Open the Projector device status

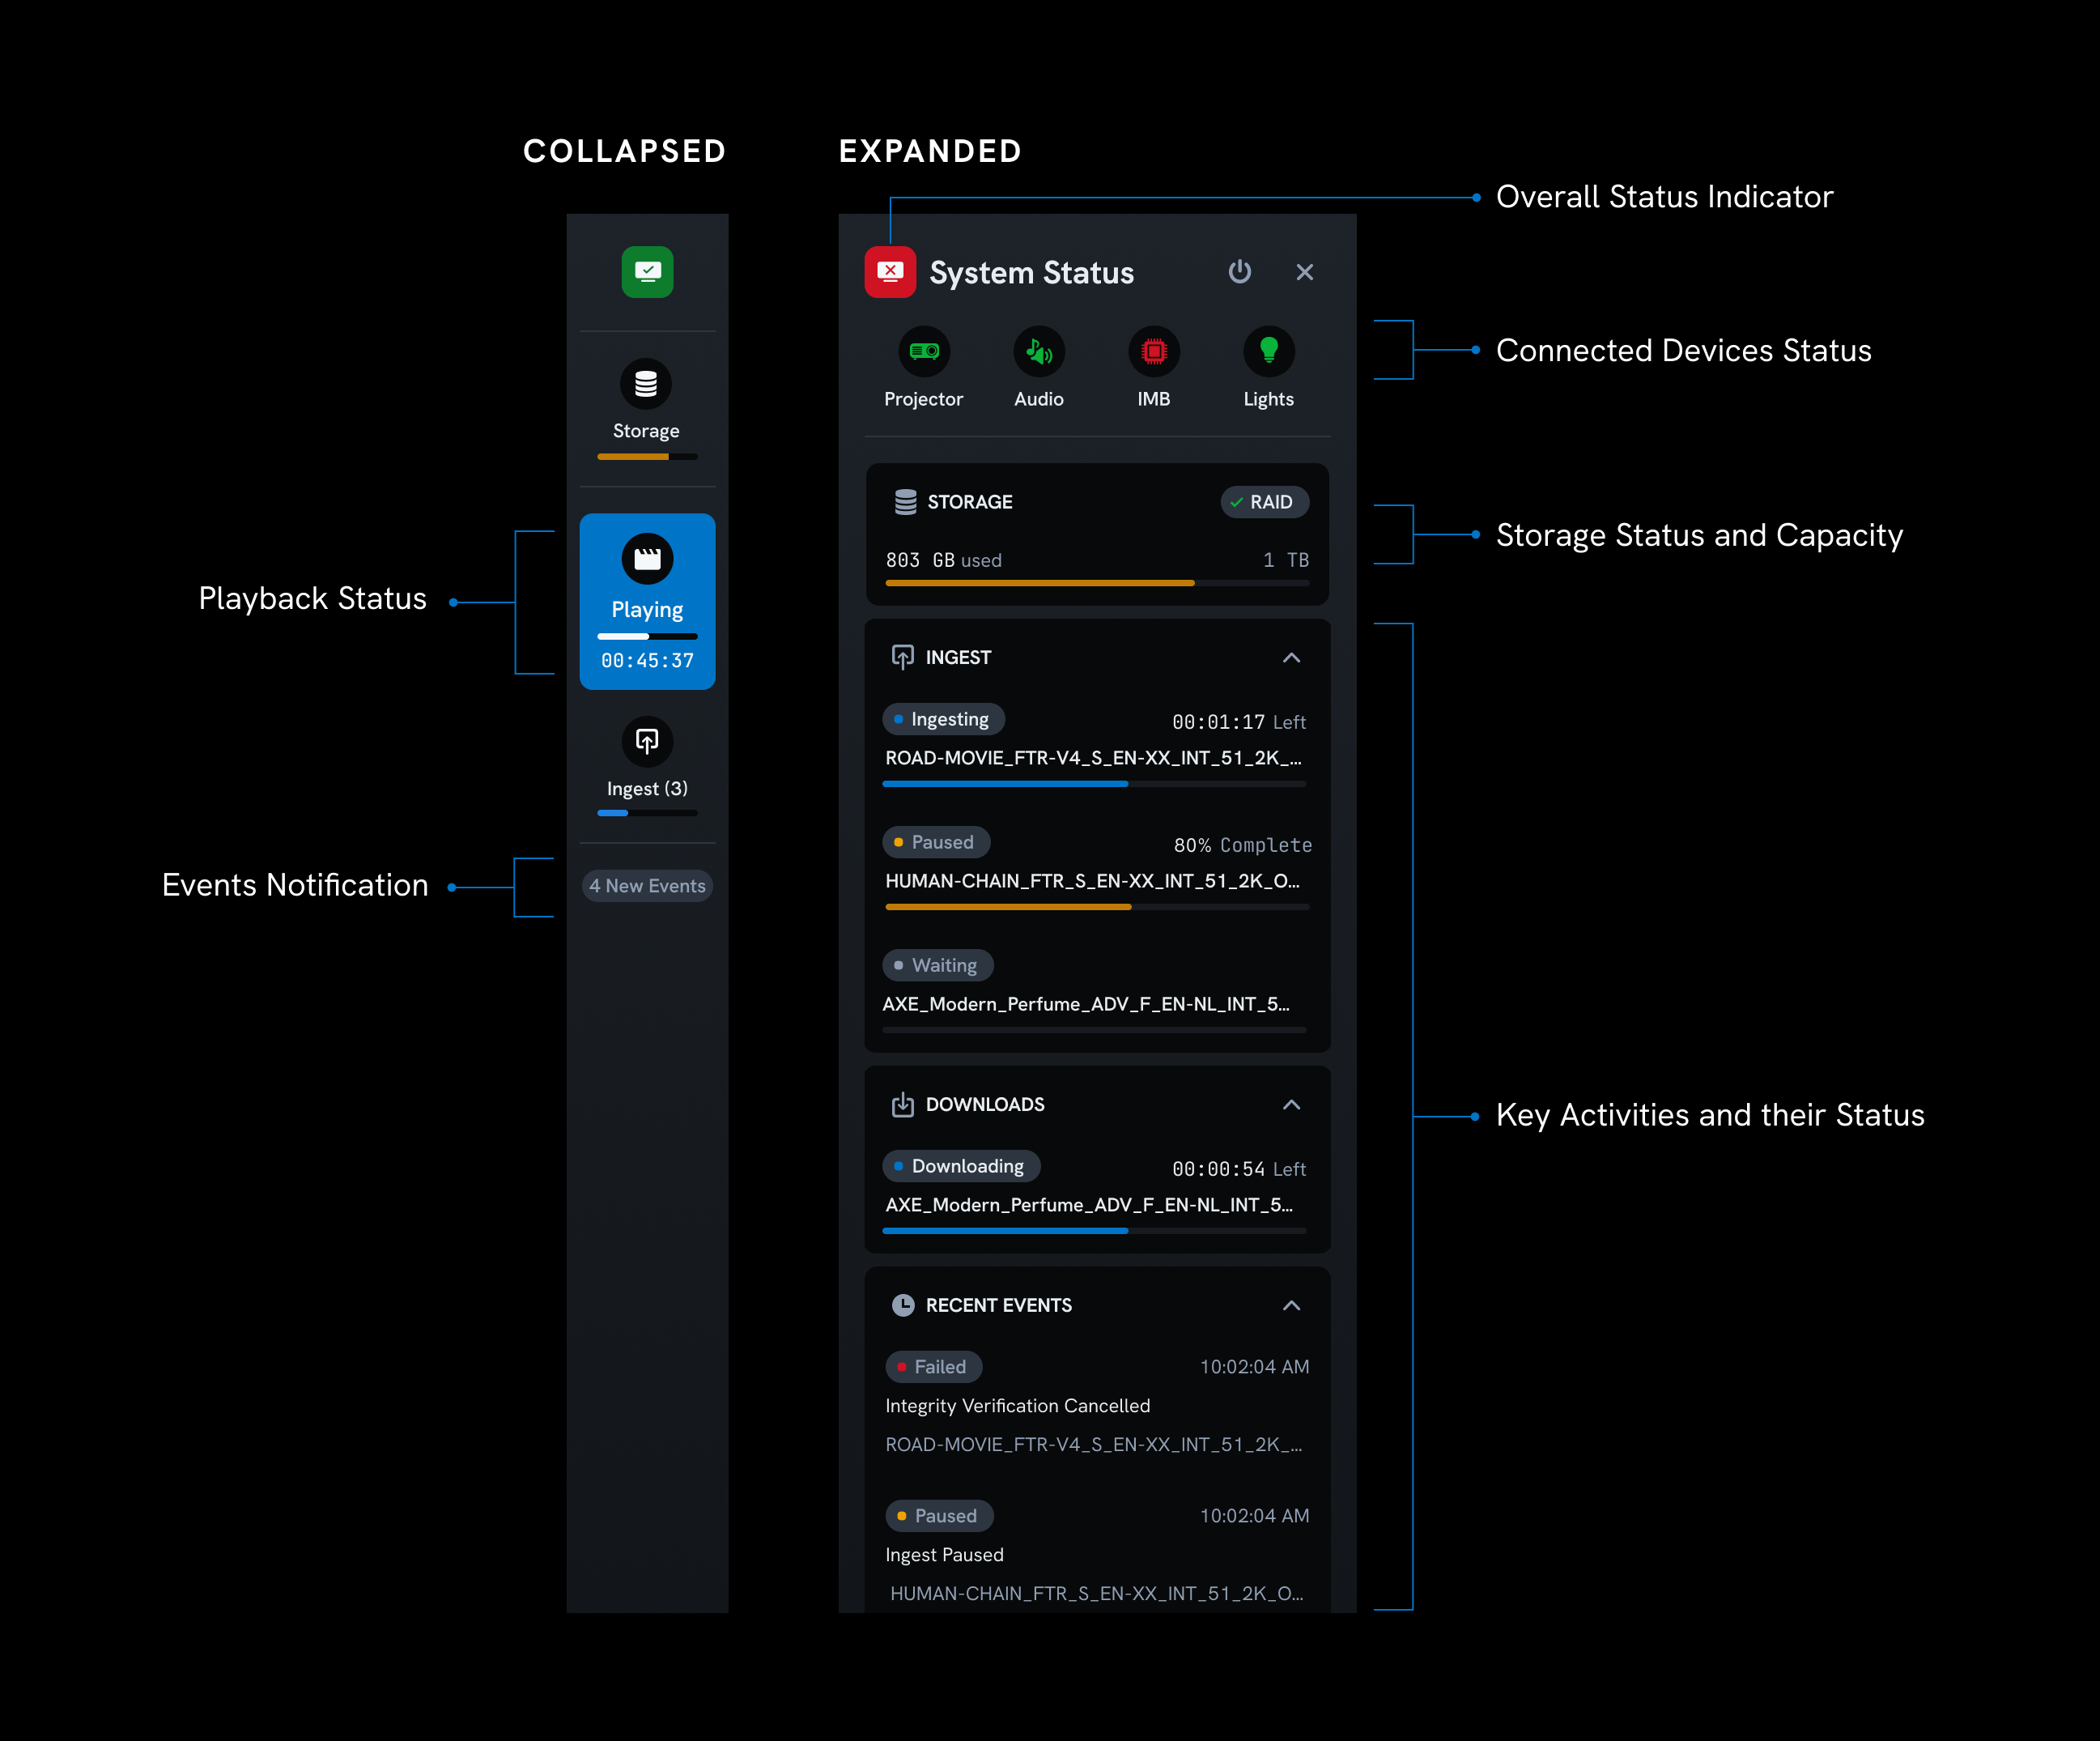point(924,368)
